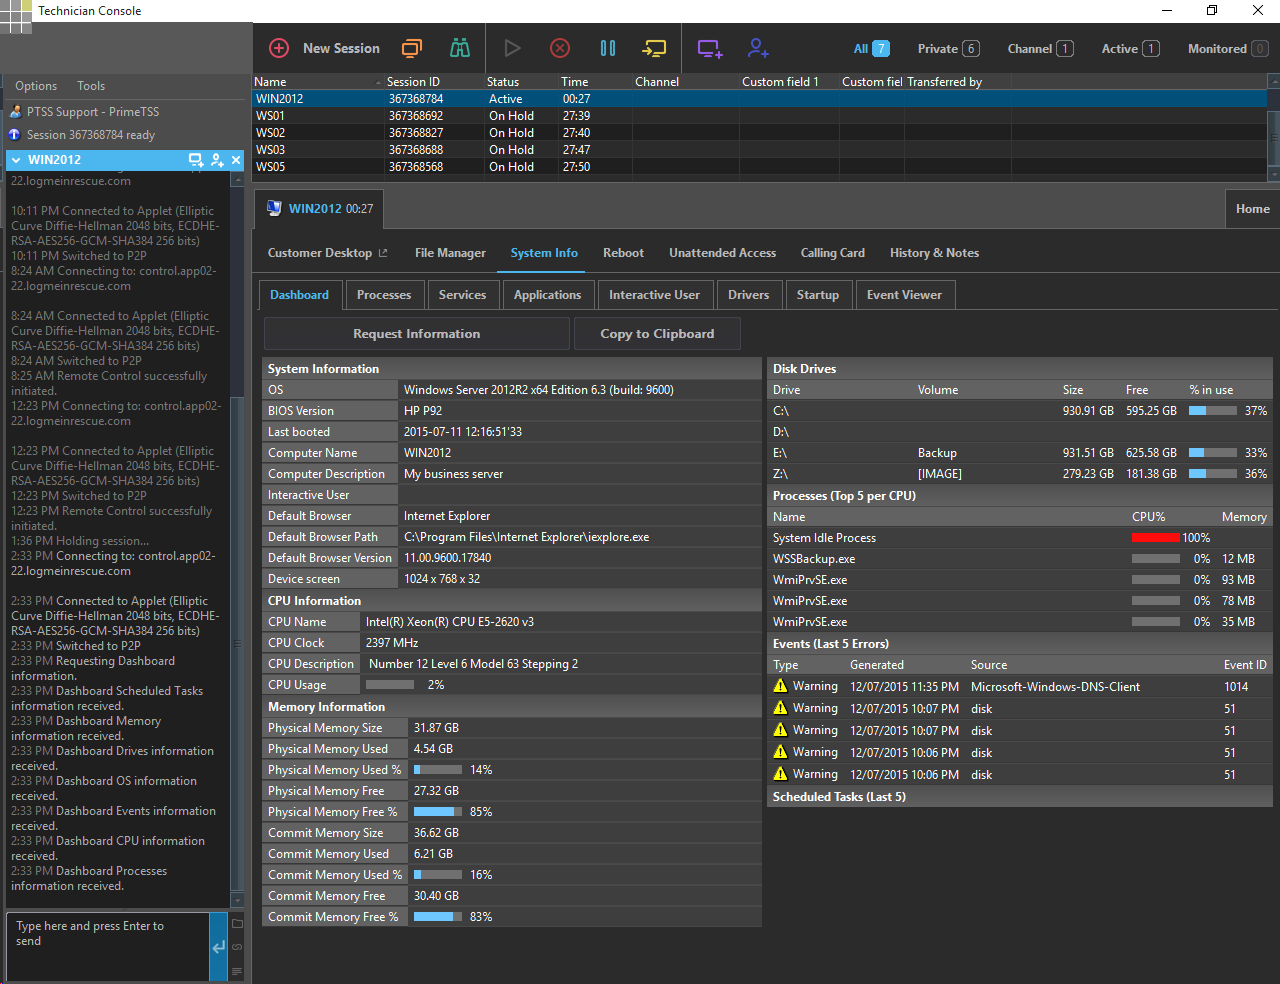Click the link icon beside the chat input
1280x984 pixels.
coord(237,947)
